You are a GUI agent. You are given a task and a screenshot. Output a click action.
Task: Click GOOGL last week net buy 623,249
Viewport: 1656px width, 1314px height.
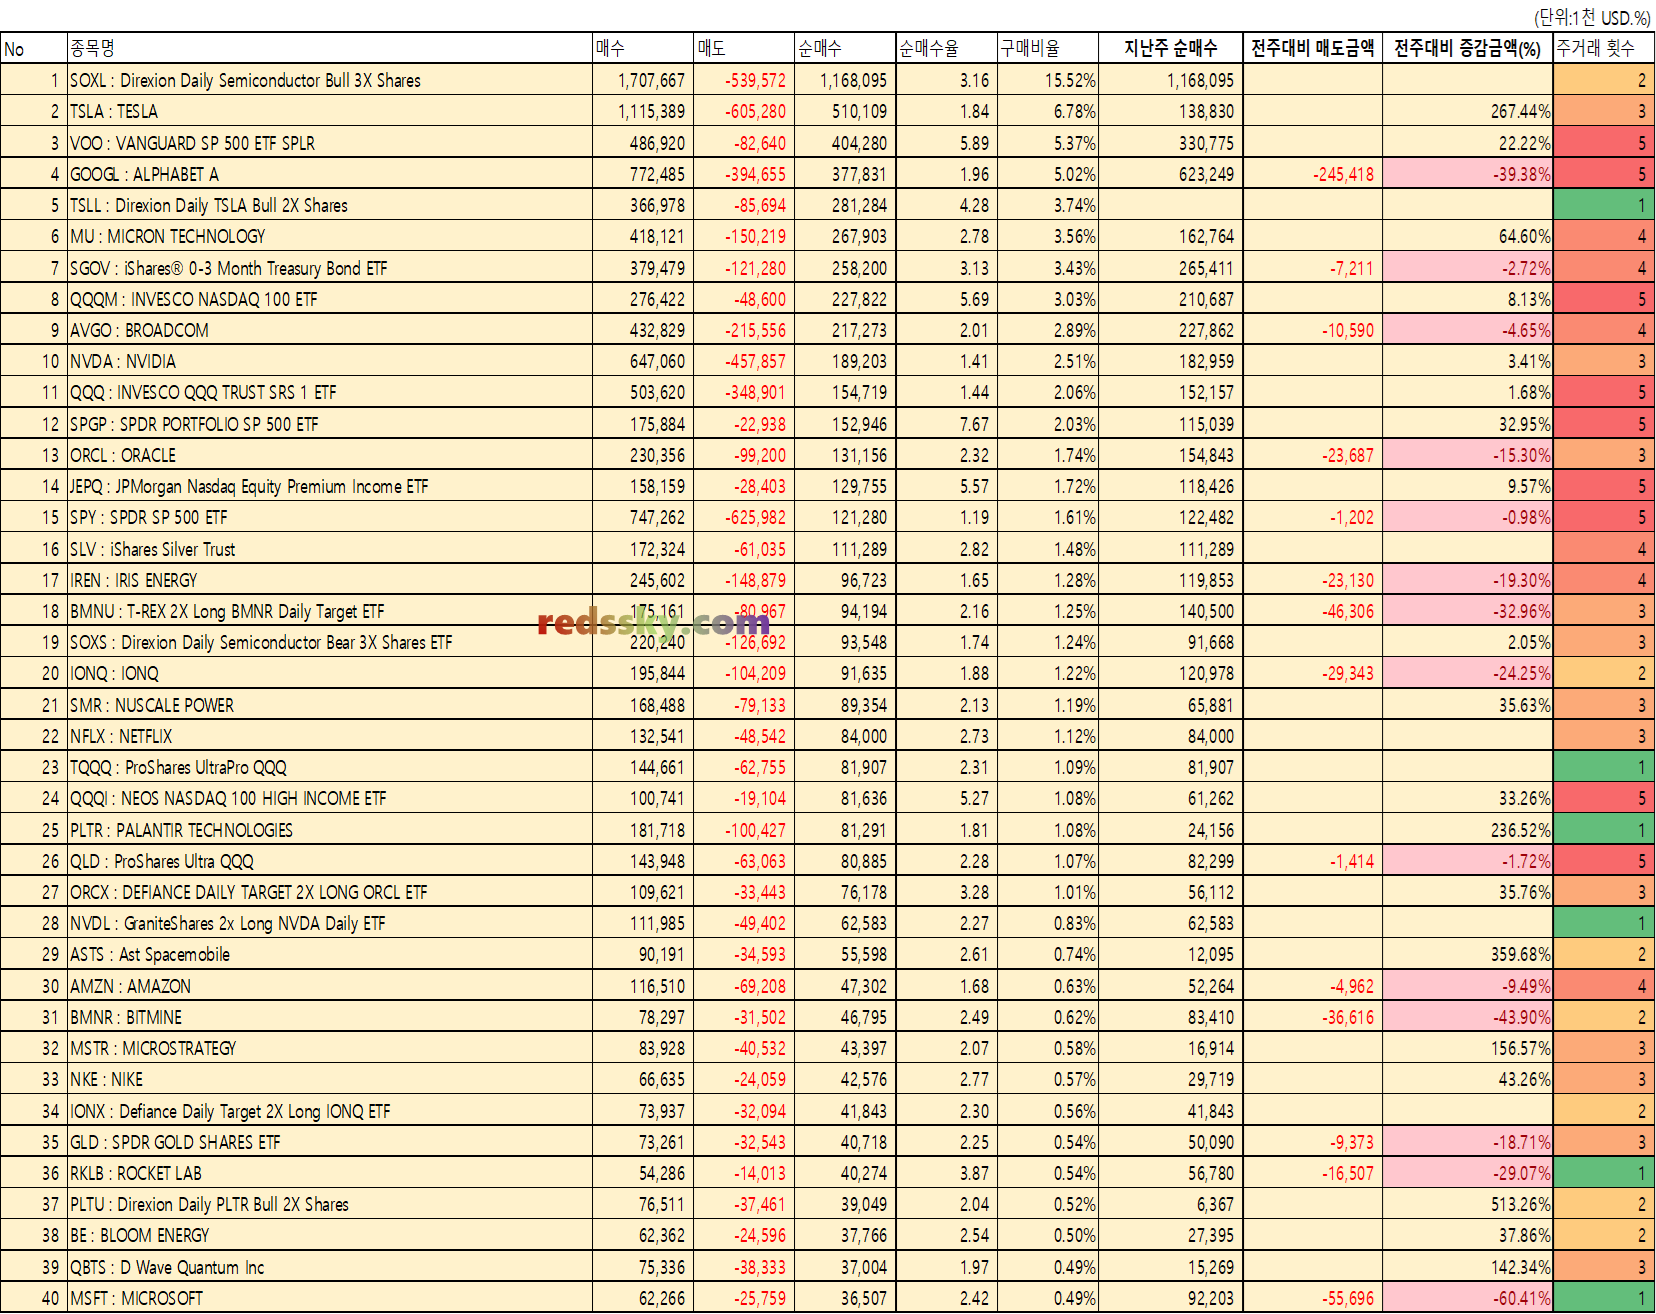point(1206,174)
